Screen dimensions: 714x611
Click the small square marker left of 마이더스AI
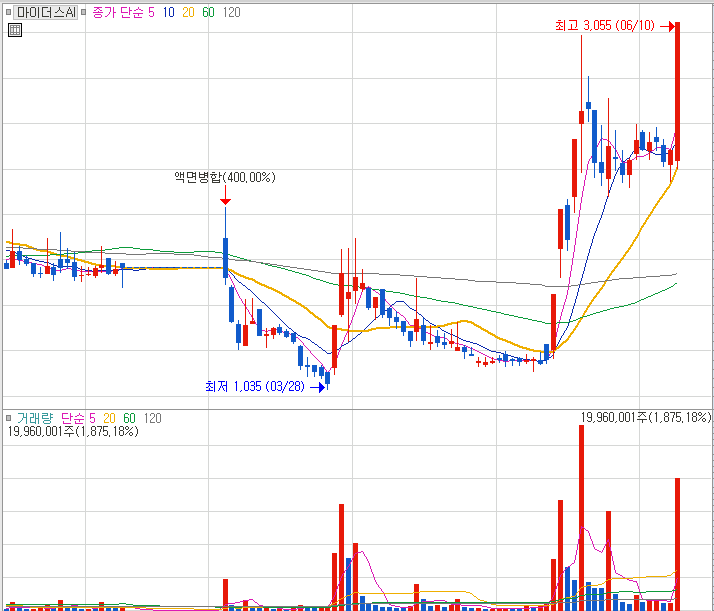(8, 12)
